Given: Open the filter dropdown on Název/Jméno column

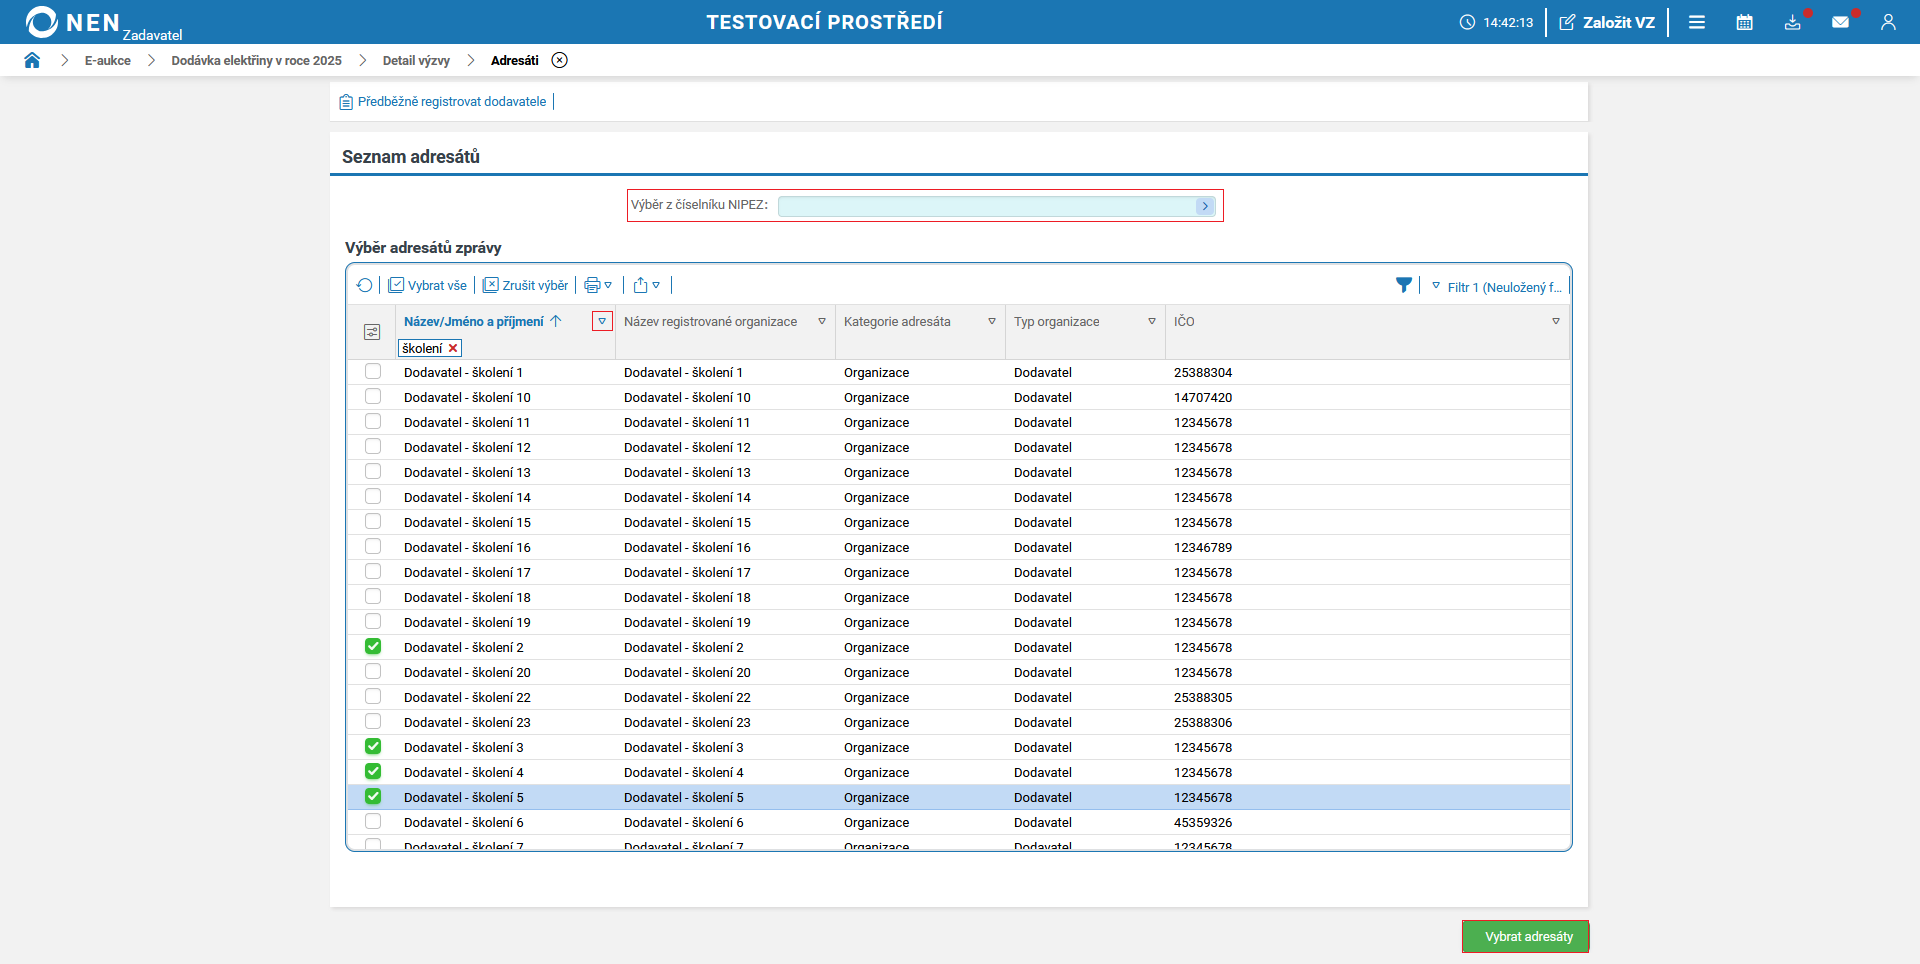Looking at the screenshot, I should pyautogui.click(x=602, y=321).
